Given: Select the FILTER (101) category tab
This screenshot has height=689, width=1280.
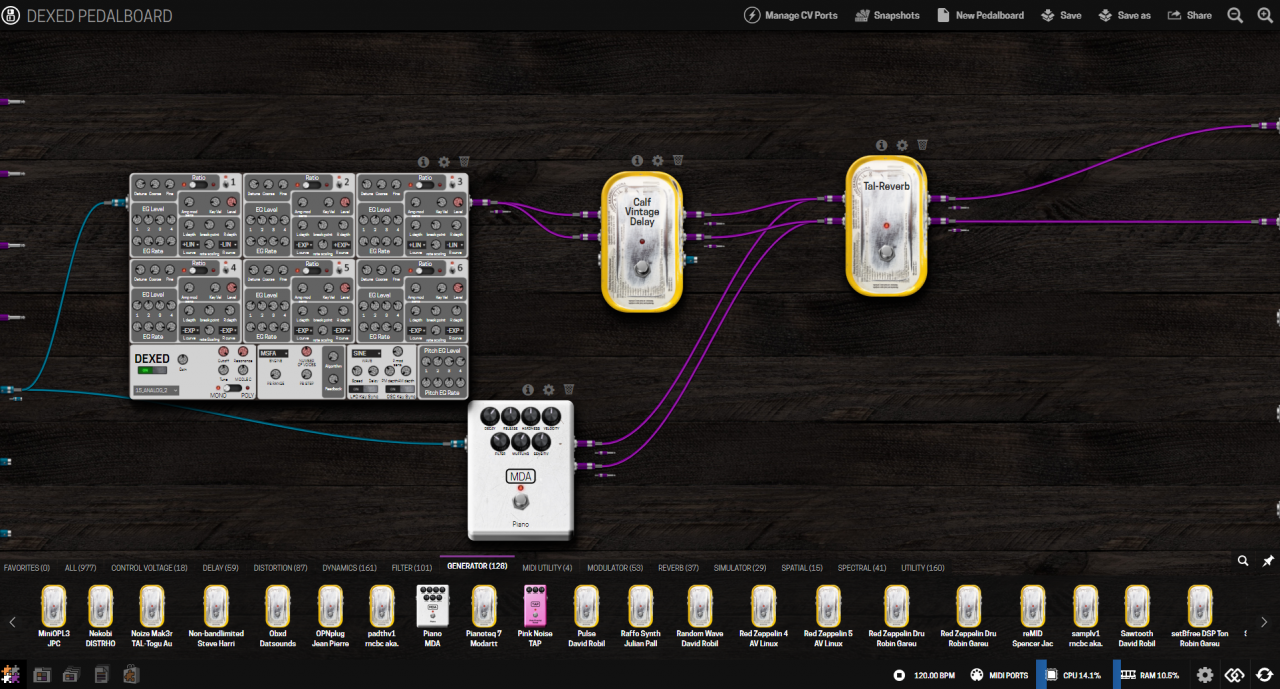Looking at the screenshot, I should (x=412, y=568).
